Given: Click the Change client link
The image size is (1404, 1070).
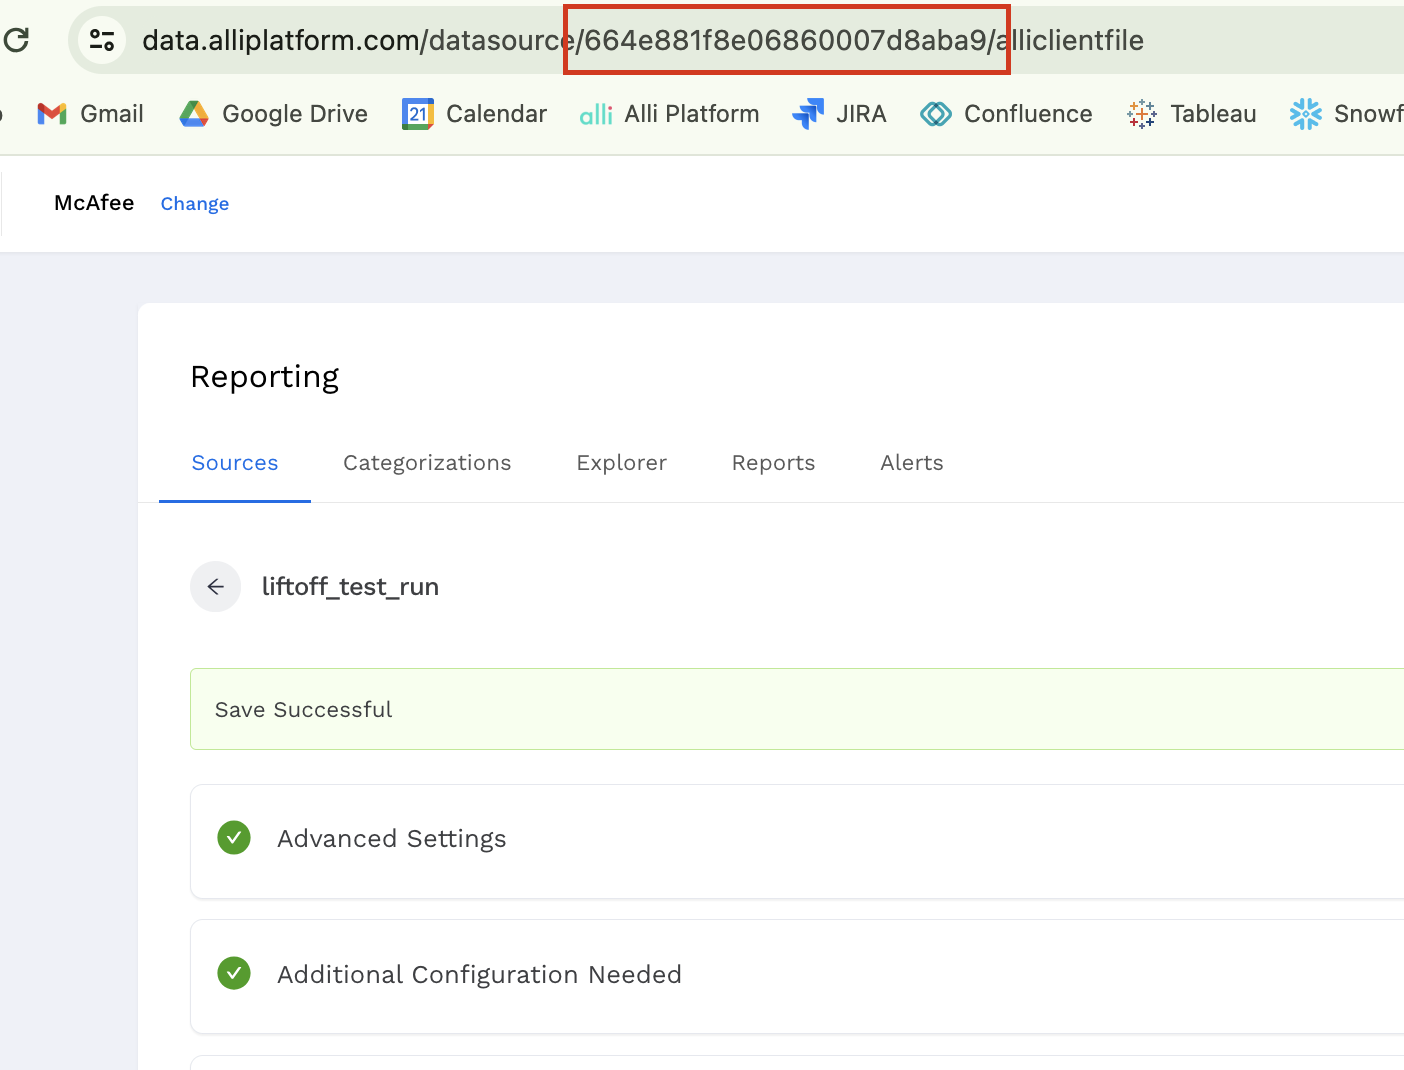Looking at the screenshot, I should pyautogui.click(x=195, y=204).
